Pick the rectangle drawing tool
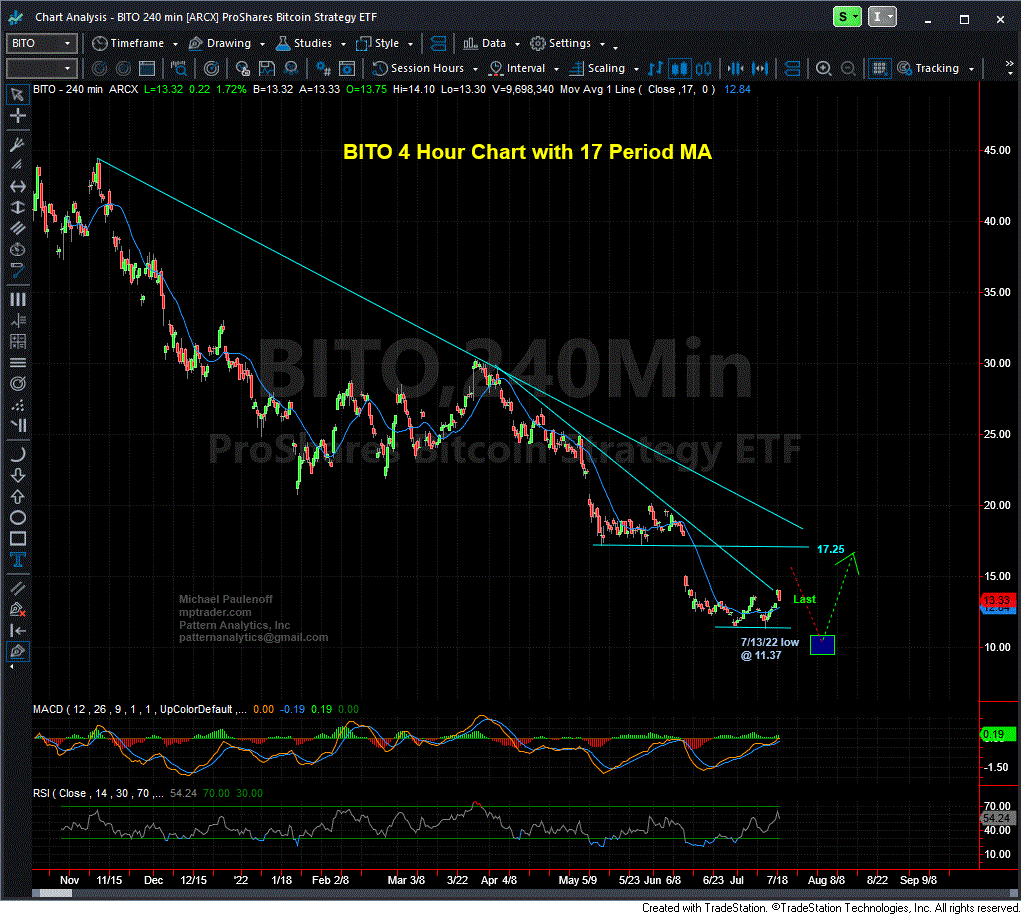1021x914 pixels. (18, 539)
